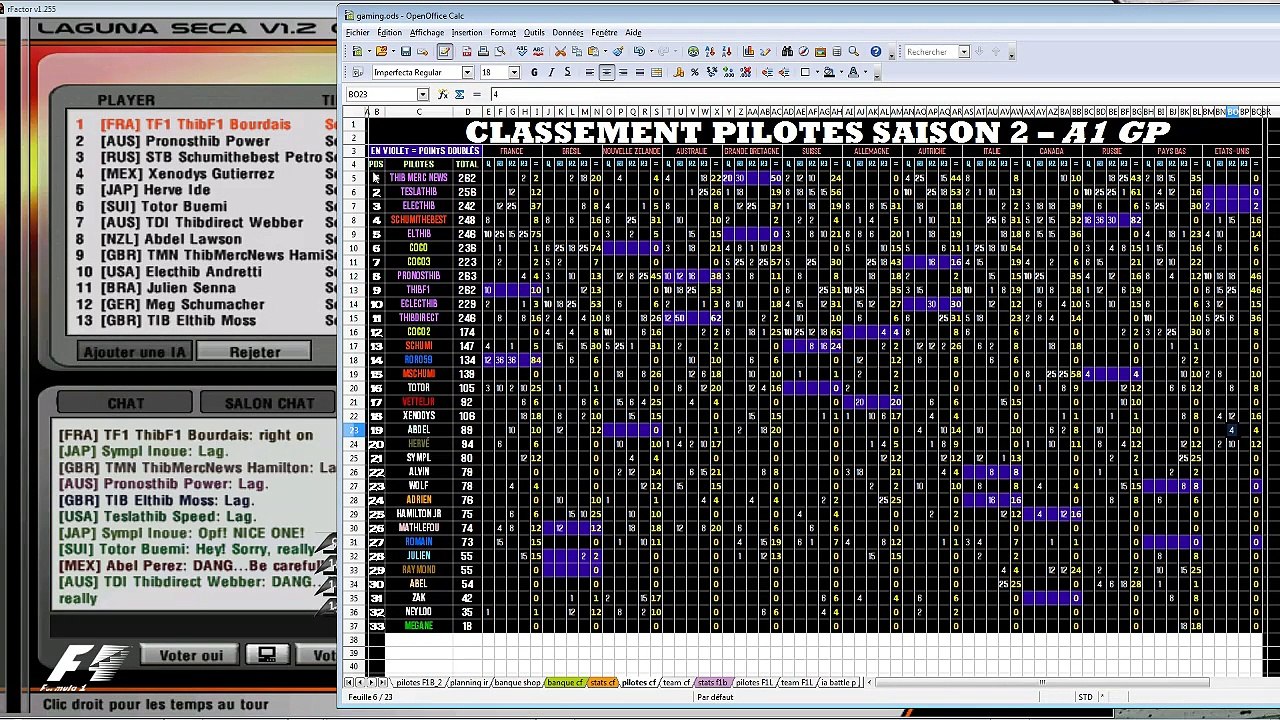This screenshot has height=720, width=1280.
Task: Click the Save document icon in Calc
Action: pyautogui.click(x=406, y=51)
